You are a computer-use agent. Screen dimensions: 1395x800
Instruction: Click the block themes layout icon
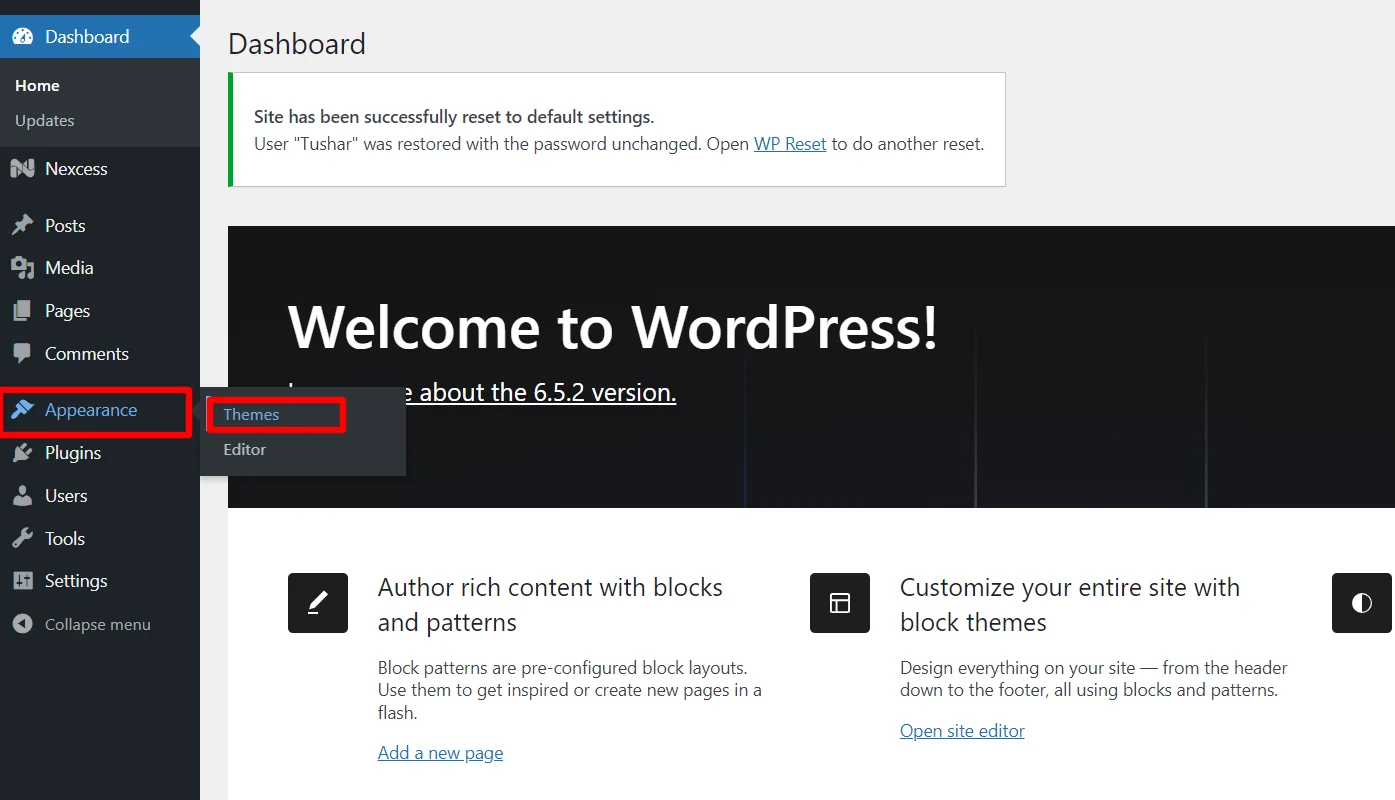(x=839, y=603)
